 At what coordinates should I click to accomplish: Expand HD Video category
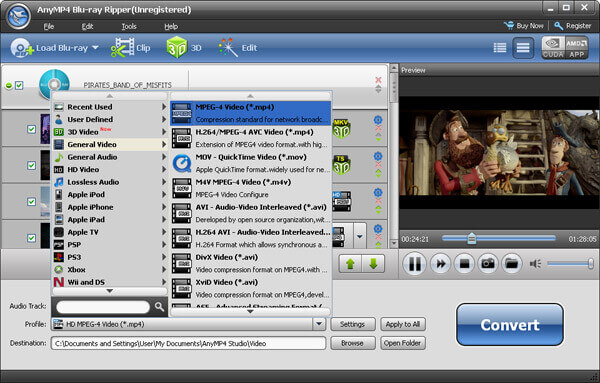110,169
